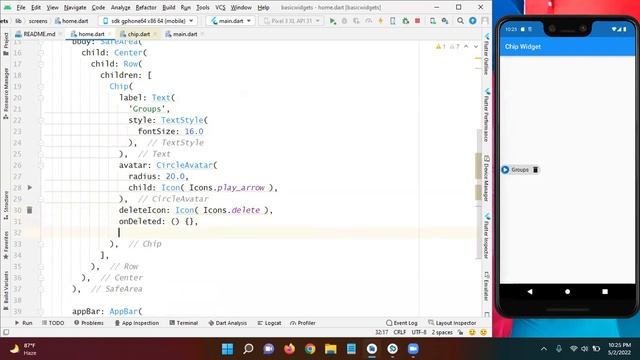Click the profiler gauge icon in toolbar
640x360 pixels.
click(369, 21)
